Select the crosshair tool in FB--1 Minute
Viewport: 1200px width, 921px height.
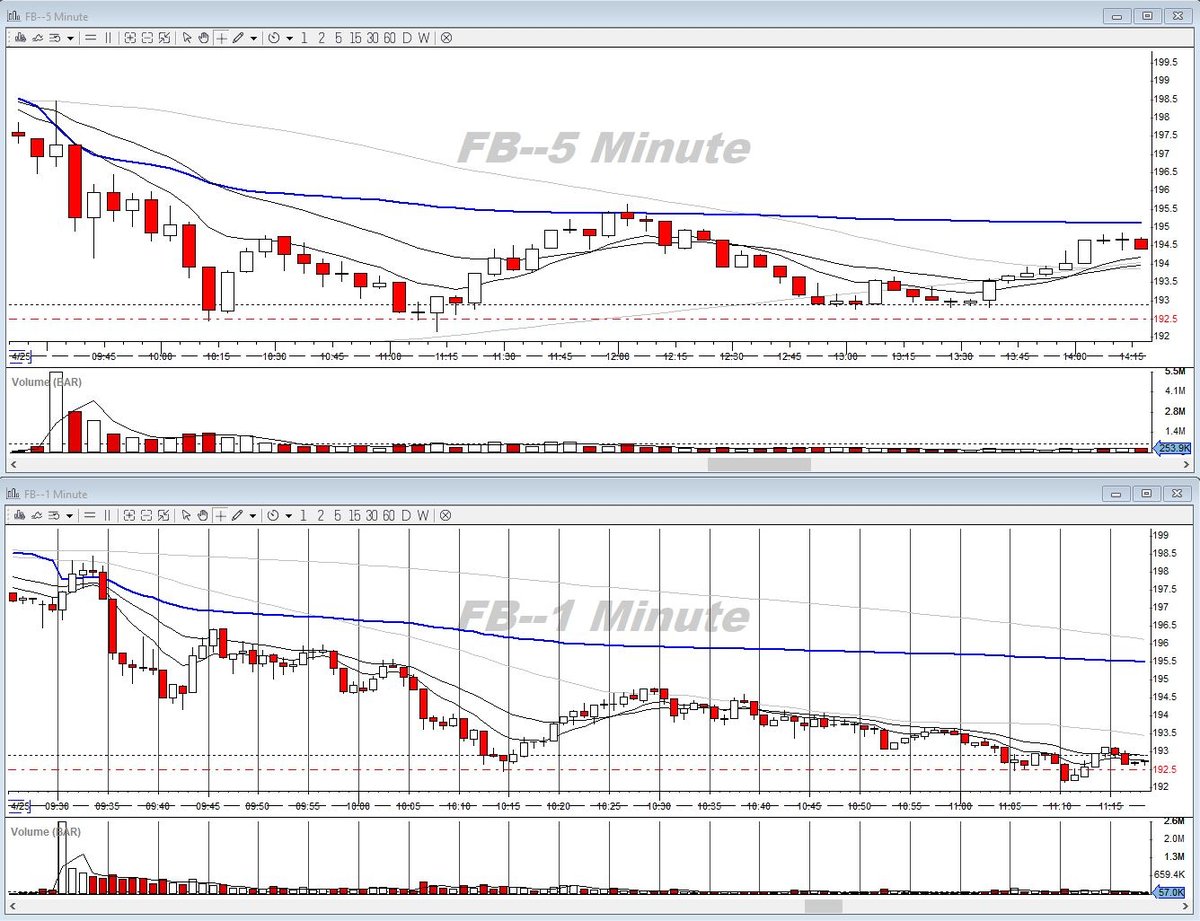click(221, 515)
